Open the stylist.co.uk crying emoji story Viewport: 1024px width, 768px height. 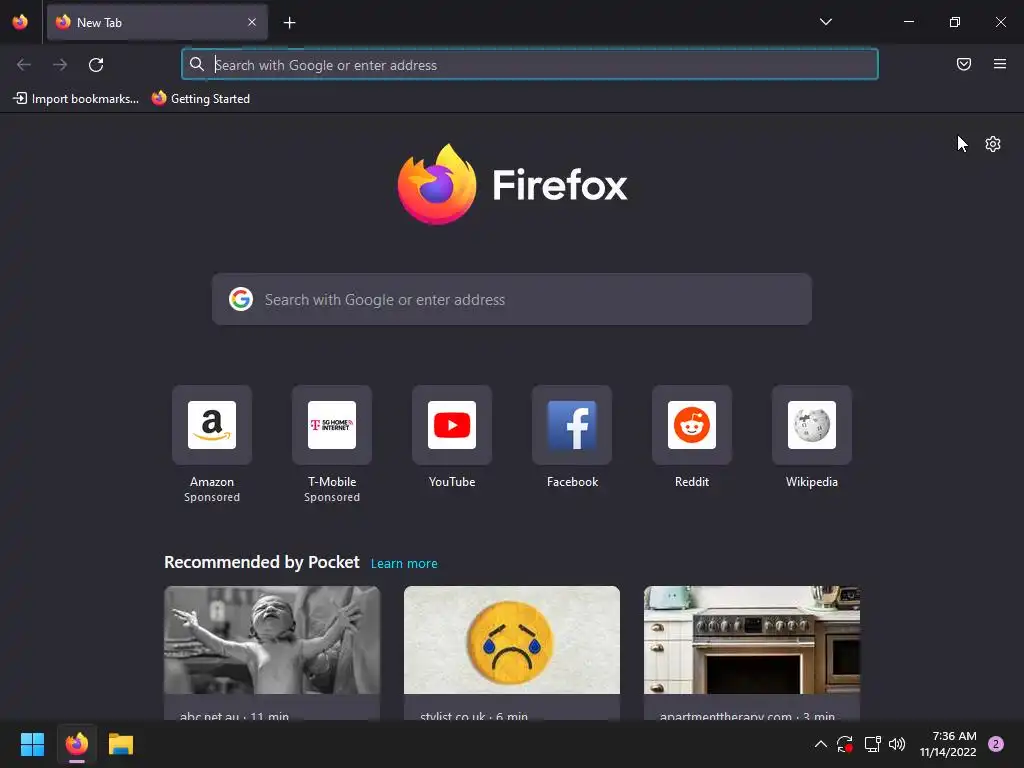point(512,640)
